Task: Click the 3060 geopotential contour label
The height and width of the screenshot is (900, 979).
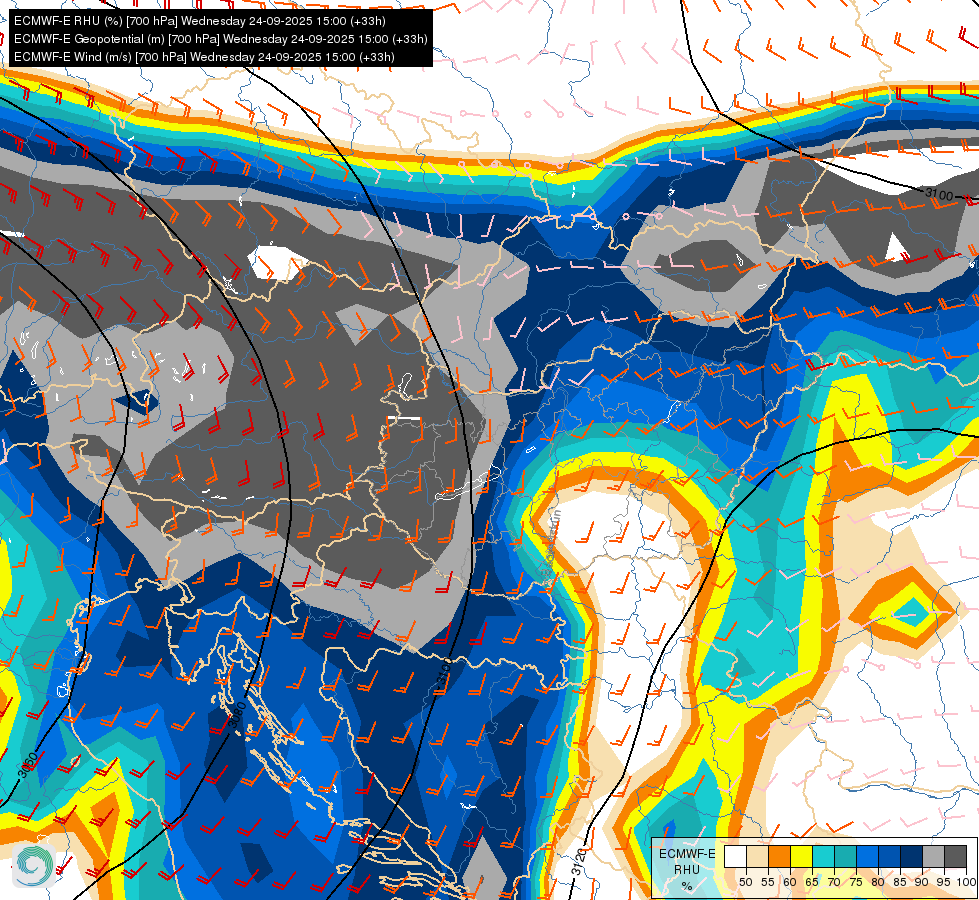Action: tap(27, 766)
